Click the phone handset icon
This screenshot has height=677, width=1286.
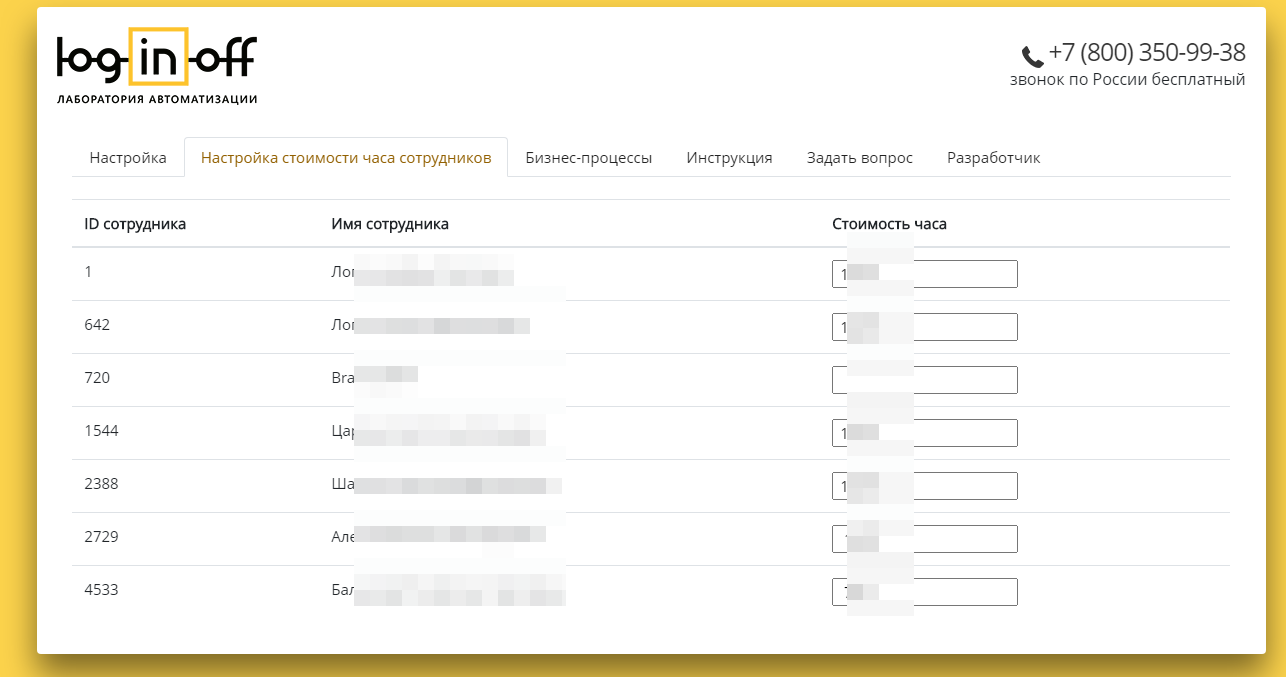[x=1032, y=56]
